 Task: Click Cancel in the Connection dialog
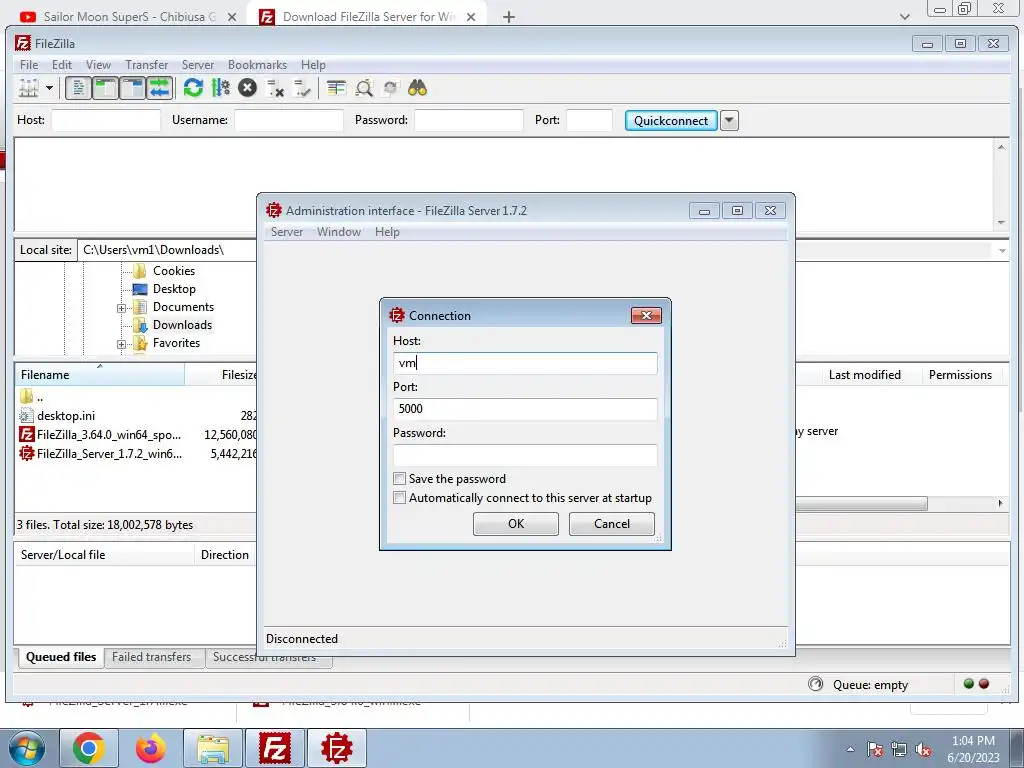[x=612, y=524]
